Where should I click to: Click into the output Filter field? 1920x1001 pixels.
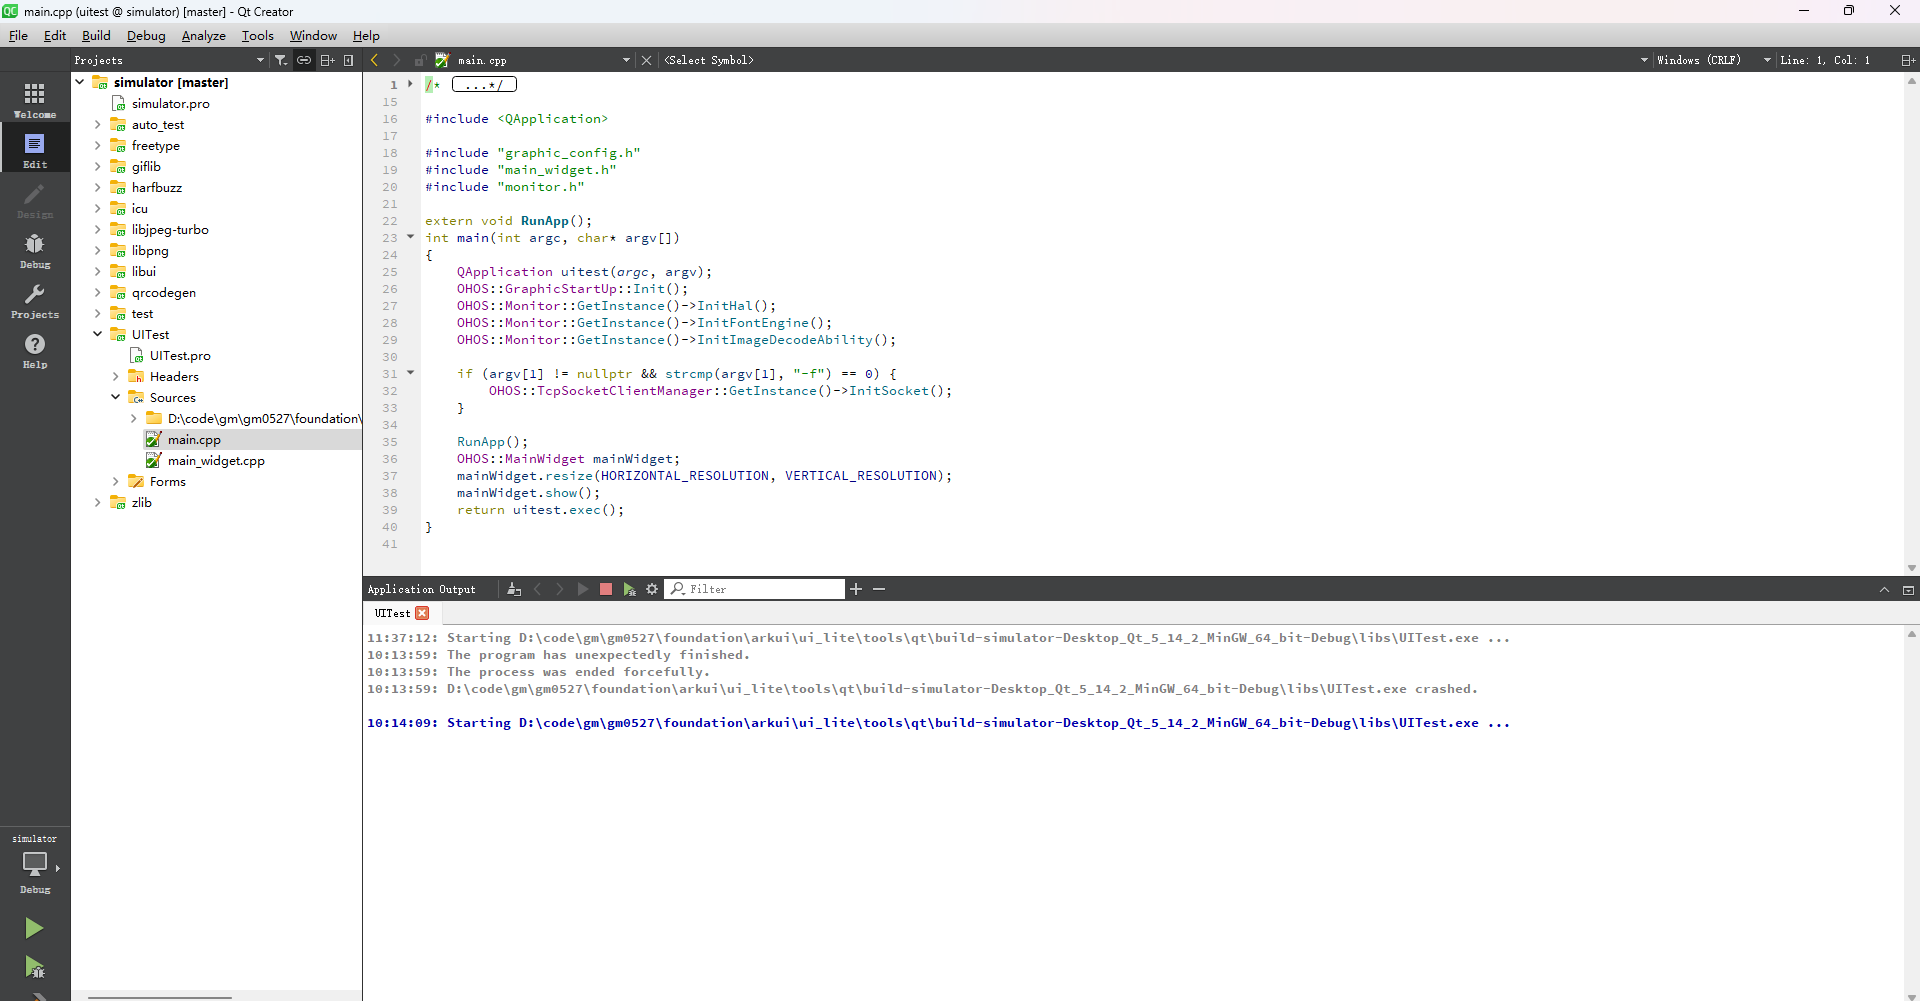(762, 589)
